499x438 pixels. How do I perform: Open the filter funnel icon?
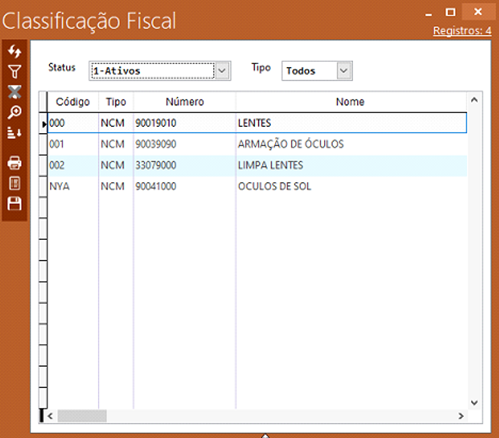pyautogui.click(x=14, y=71)
